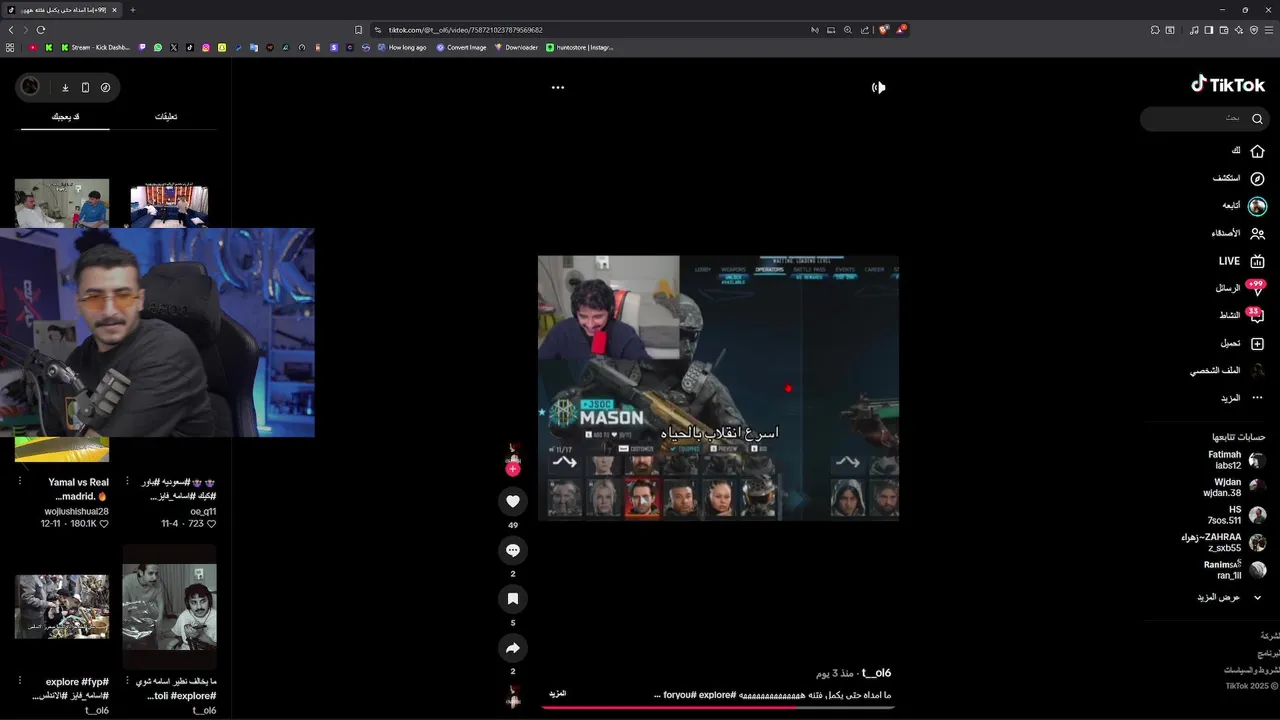The width and height of the screenshot is (1280, 720).
Task: Mute the video with the speaker icon
Action: coord(878,87)
